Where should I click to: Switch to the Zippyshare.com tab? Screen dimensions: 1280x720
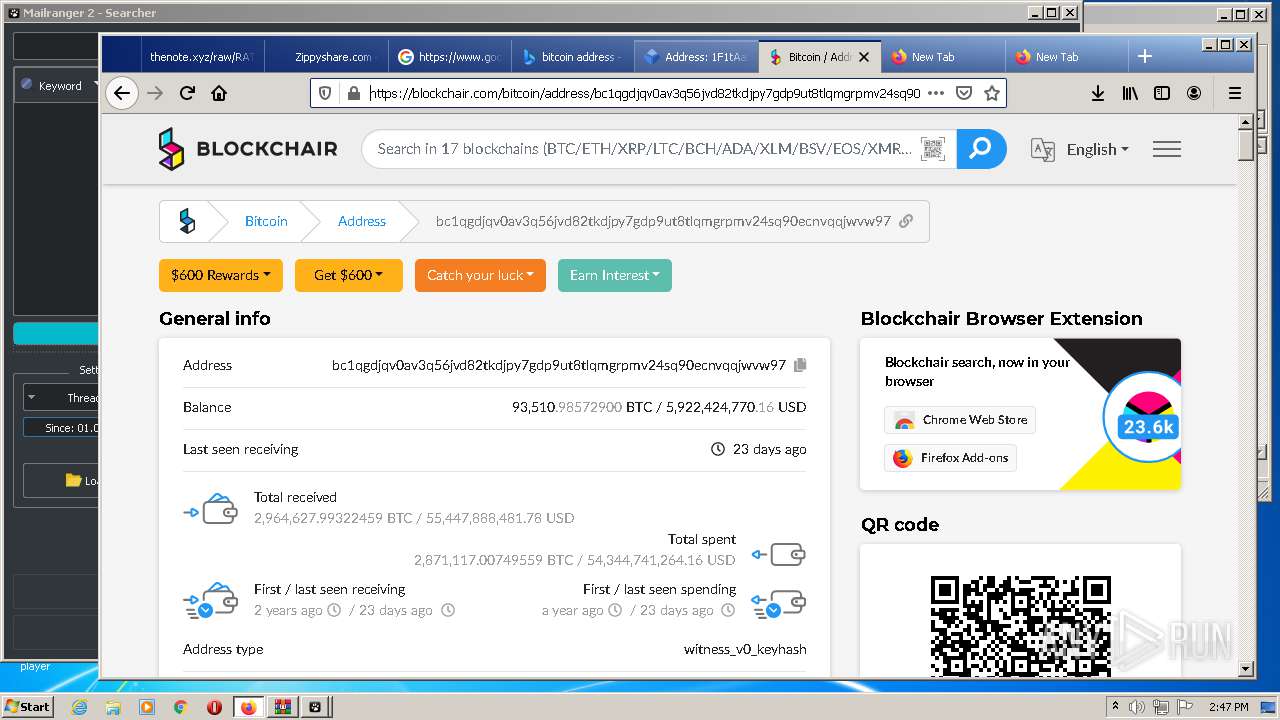click(x=327, y=57)
